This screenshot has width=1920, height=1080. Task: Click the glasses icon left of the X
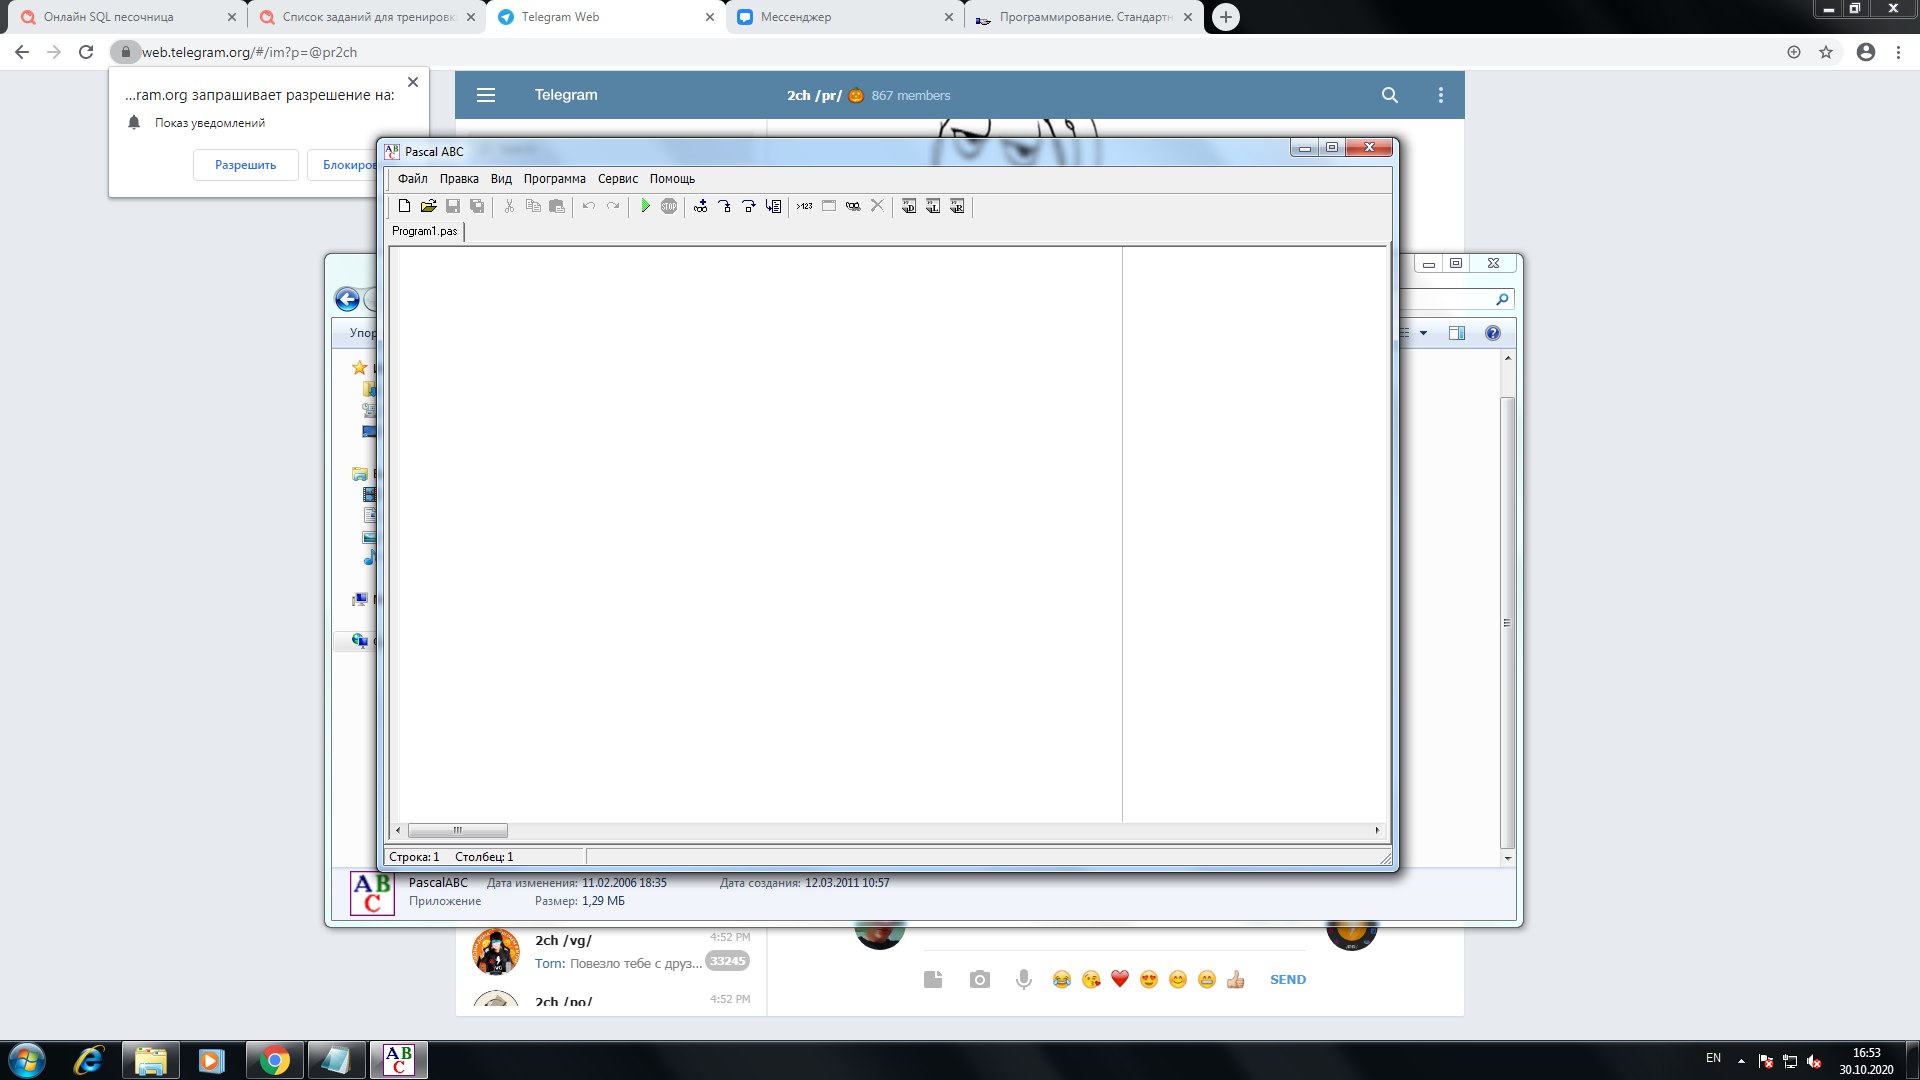click(x=853, y=206)
